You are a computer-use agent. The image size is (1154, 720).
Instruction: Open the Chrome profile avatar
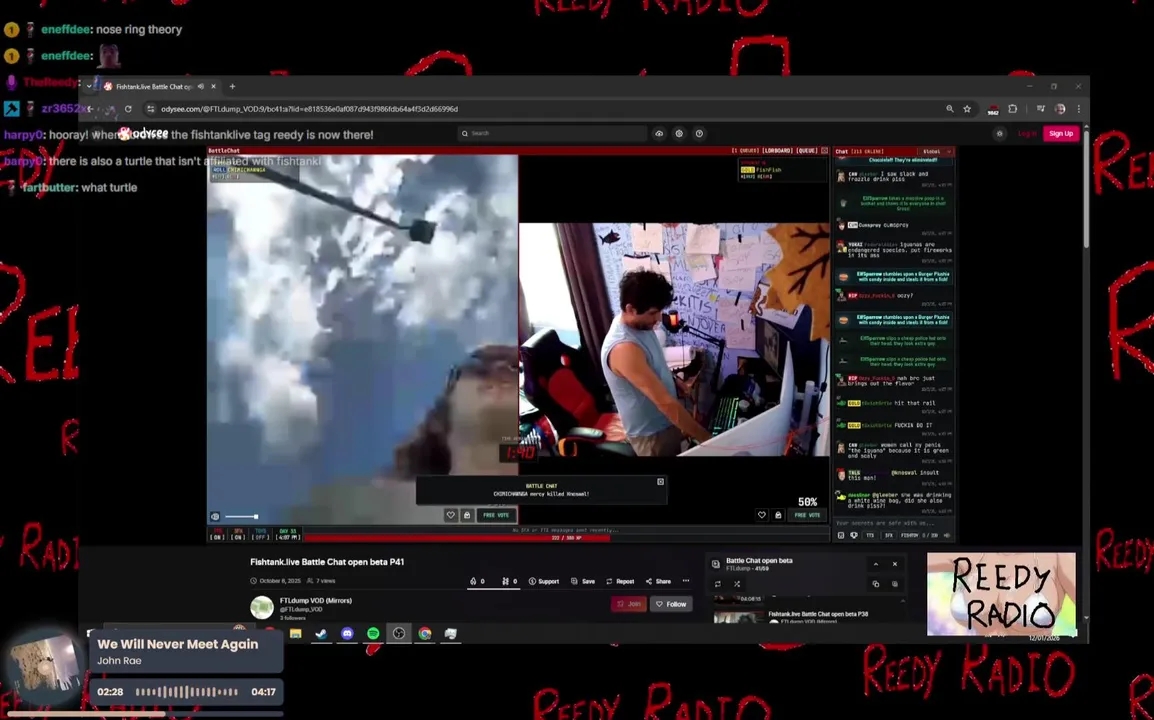[x=1060, y=109]
